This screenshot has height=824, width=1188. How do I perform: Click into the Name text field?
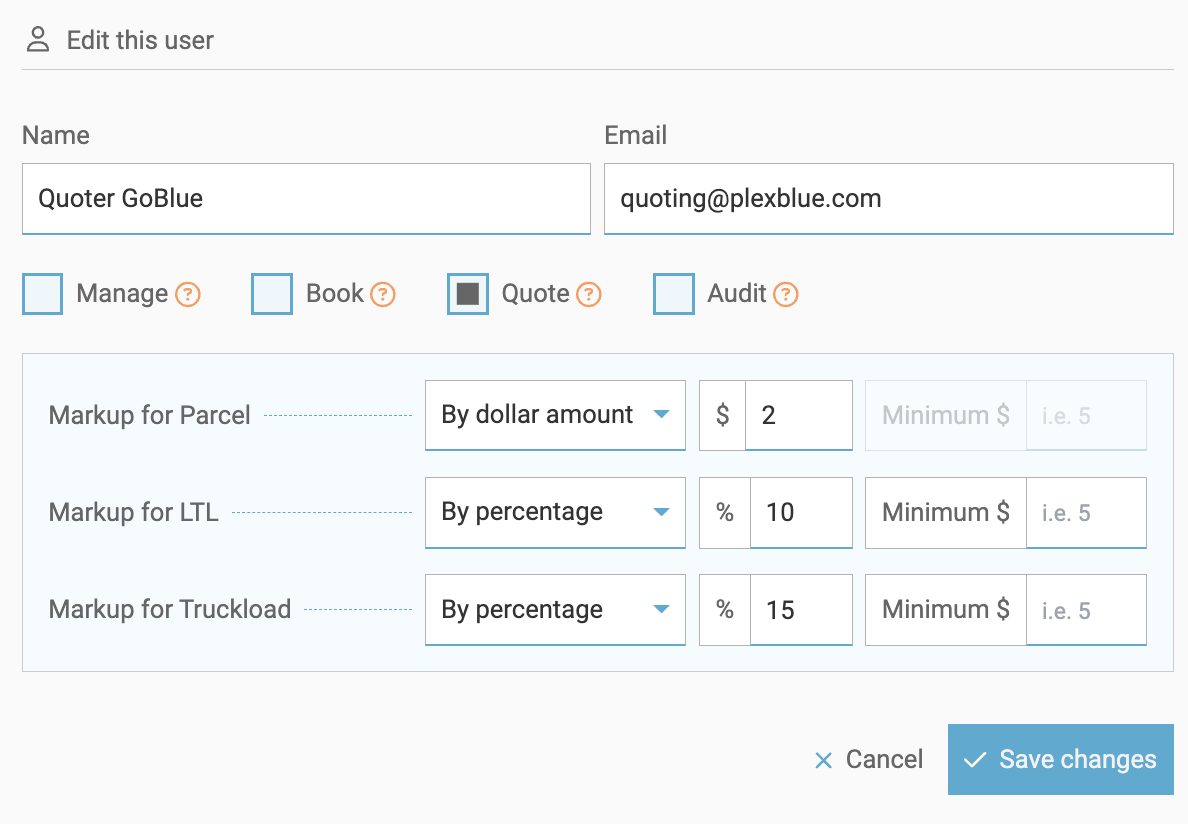pos(306,199)
